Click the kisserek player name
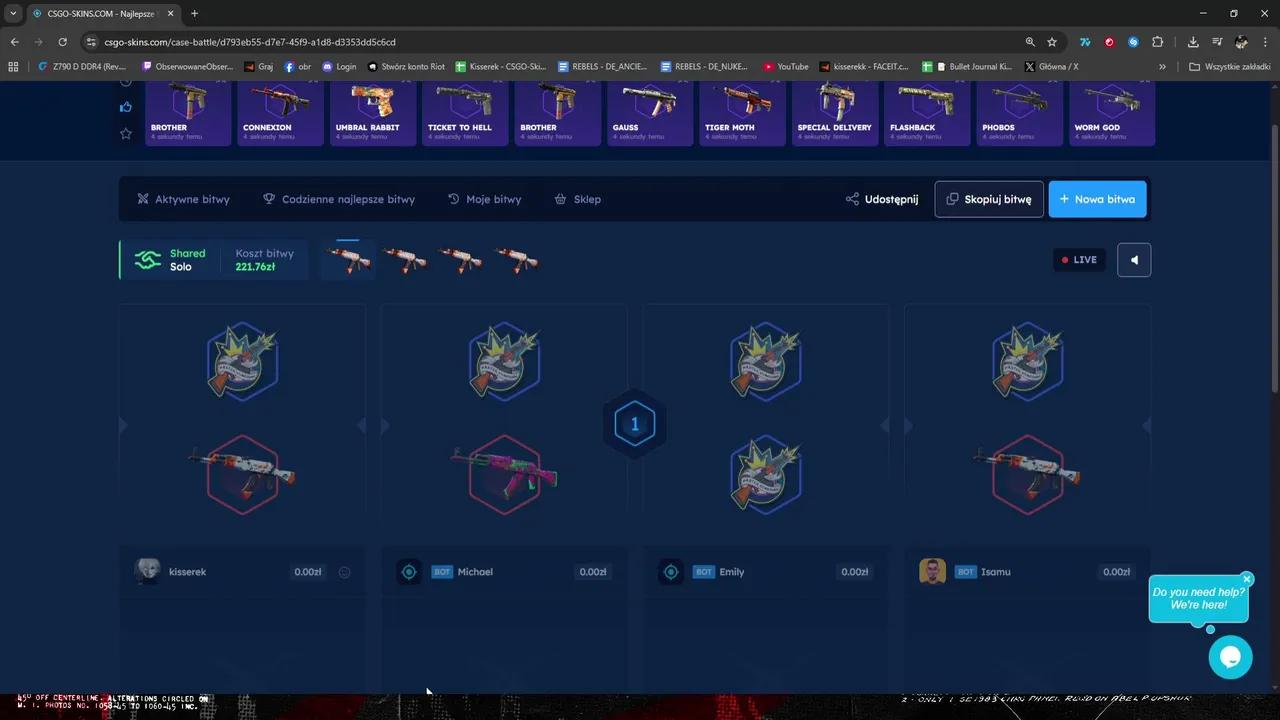1280x720 pixels. [x=188, y=572]
